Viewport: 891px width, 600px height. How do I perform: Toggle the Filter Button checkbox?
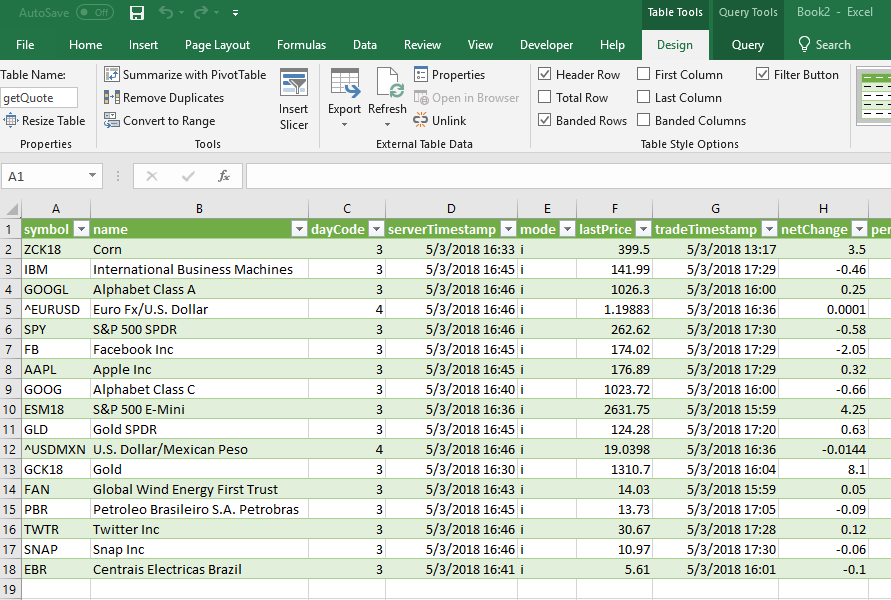763,74
